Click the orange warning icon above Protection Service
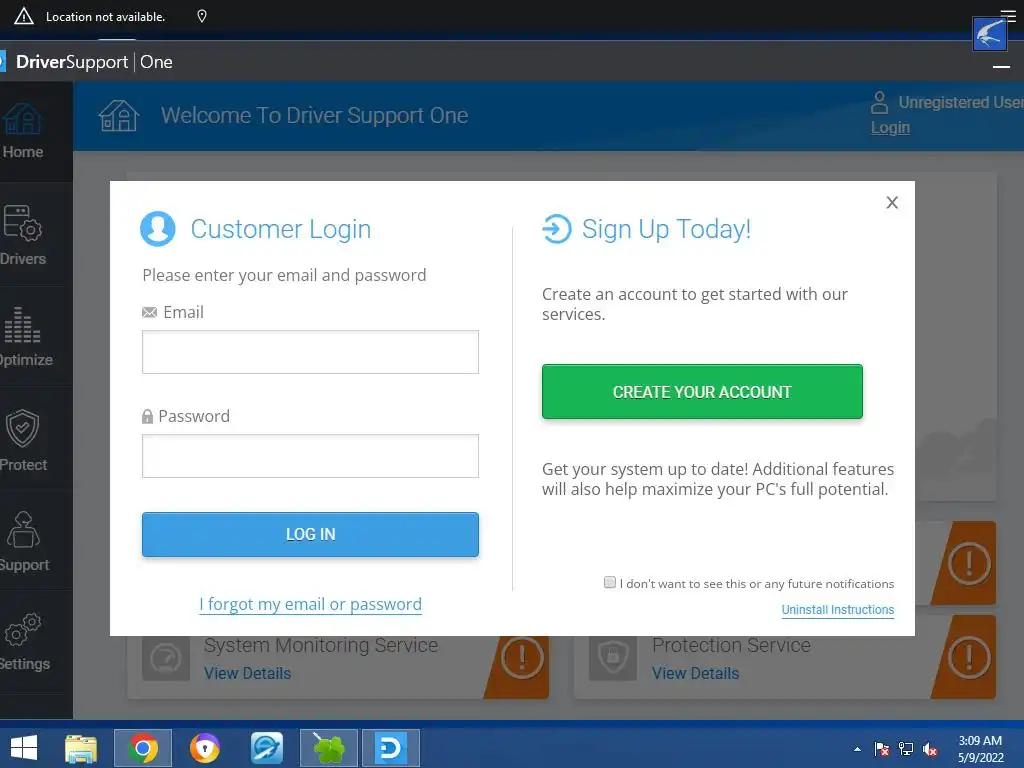The width and height of the screenshot is (1024, 768). tap(969, 563)
